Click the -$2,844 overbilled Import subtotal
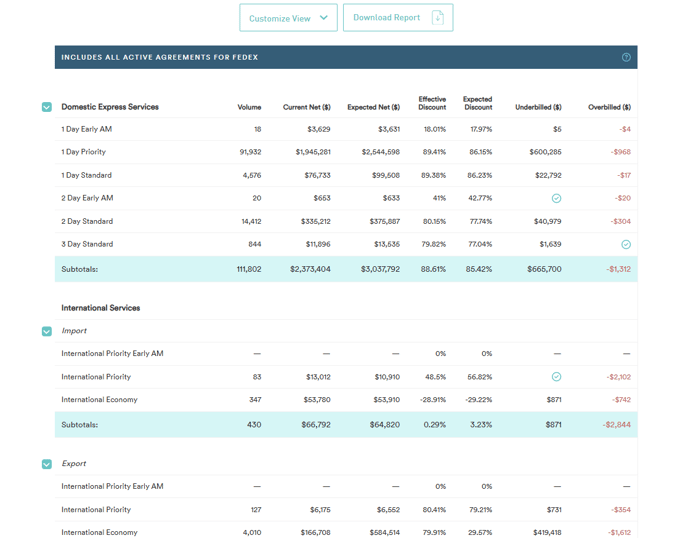The height and width of the screenshot is (538, 688). point(617,425)
